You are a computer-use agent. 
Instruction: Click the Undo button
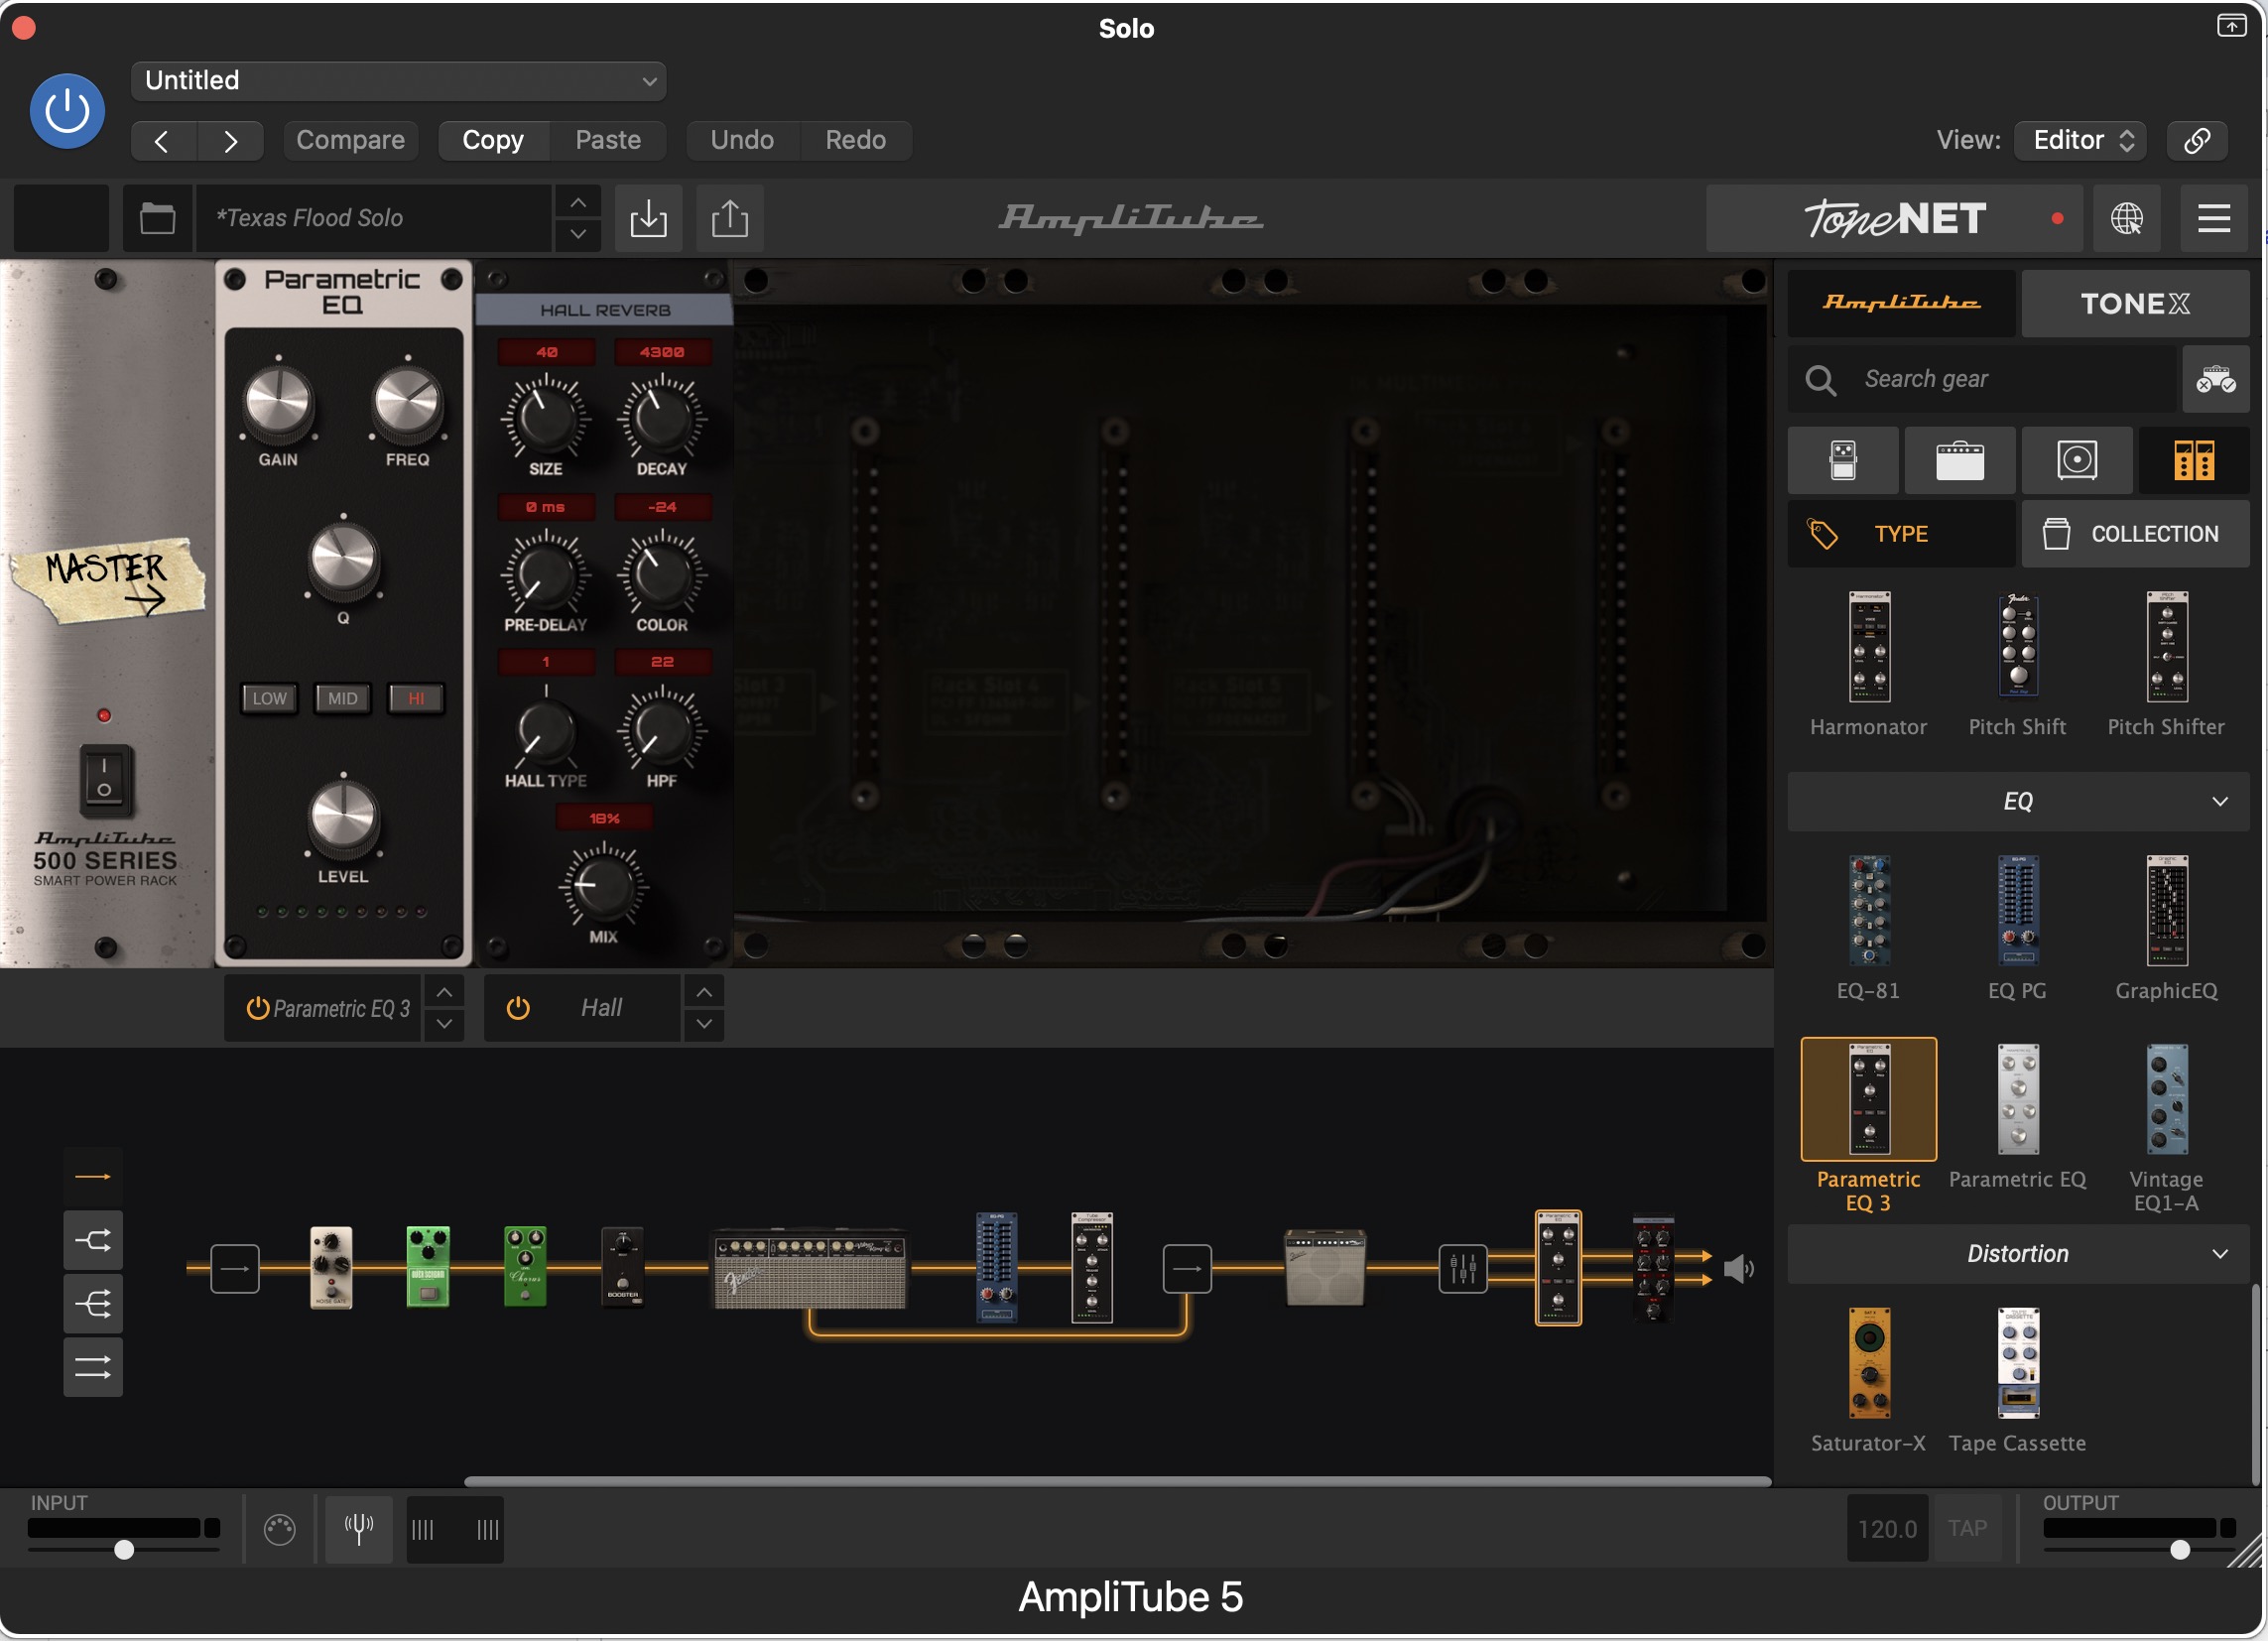click(742, 140)
